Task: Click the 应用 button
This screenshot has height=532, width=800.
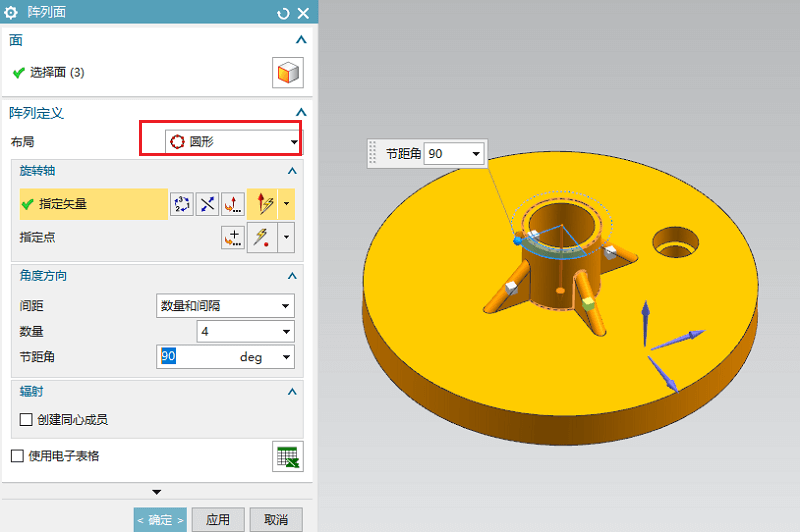Action: pos(218,520)
